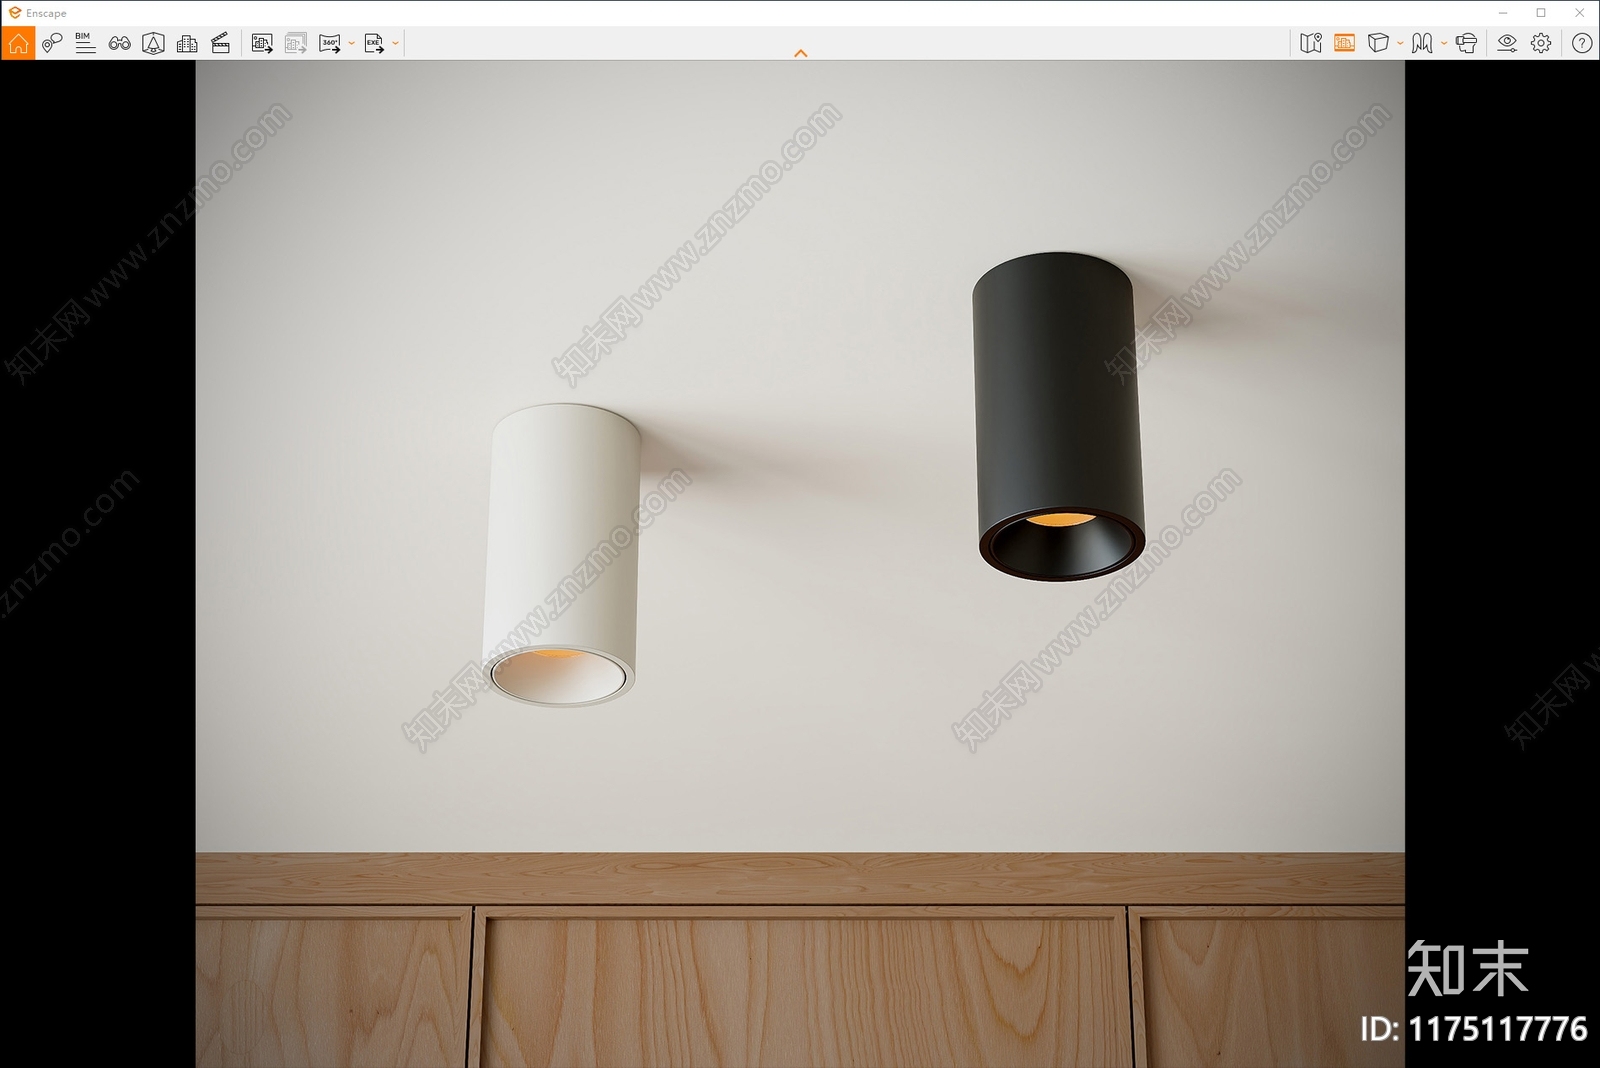The image size is (1600, 1068).
Task: Toggle the highlighted Safe Frame icon
Action: coord(1345,43)
